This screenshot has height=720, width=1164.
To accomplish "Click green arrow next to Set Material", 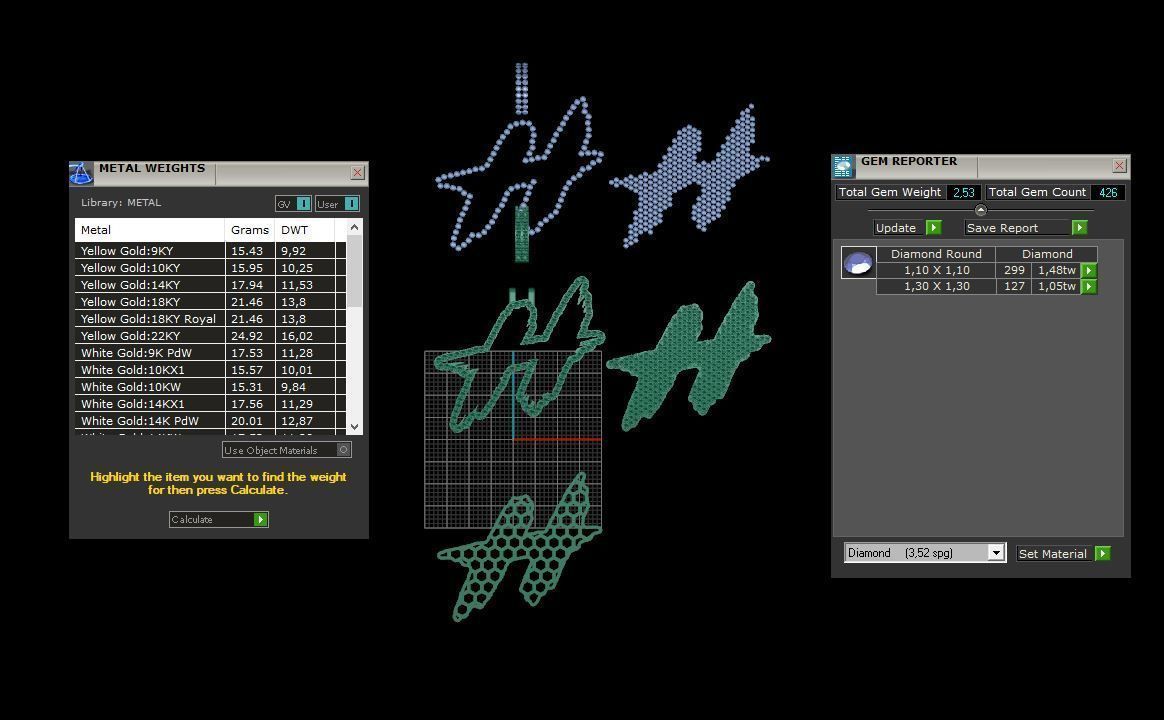I will coord(1103,554).
